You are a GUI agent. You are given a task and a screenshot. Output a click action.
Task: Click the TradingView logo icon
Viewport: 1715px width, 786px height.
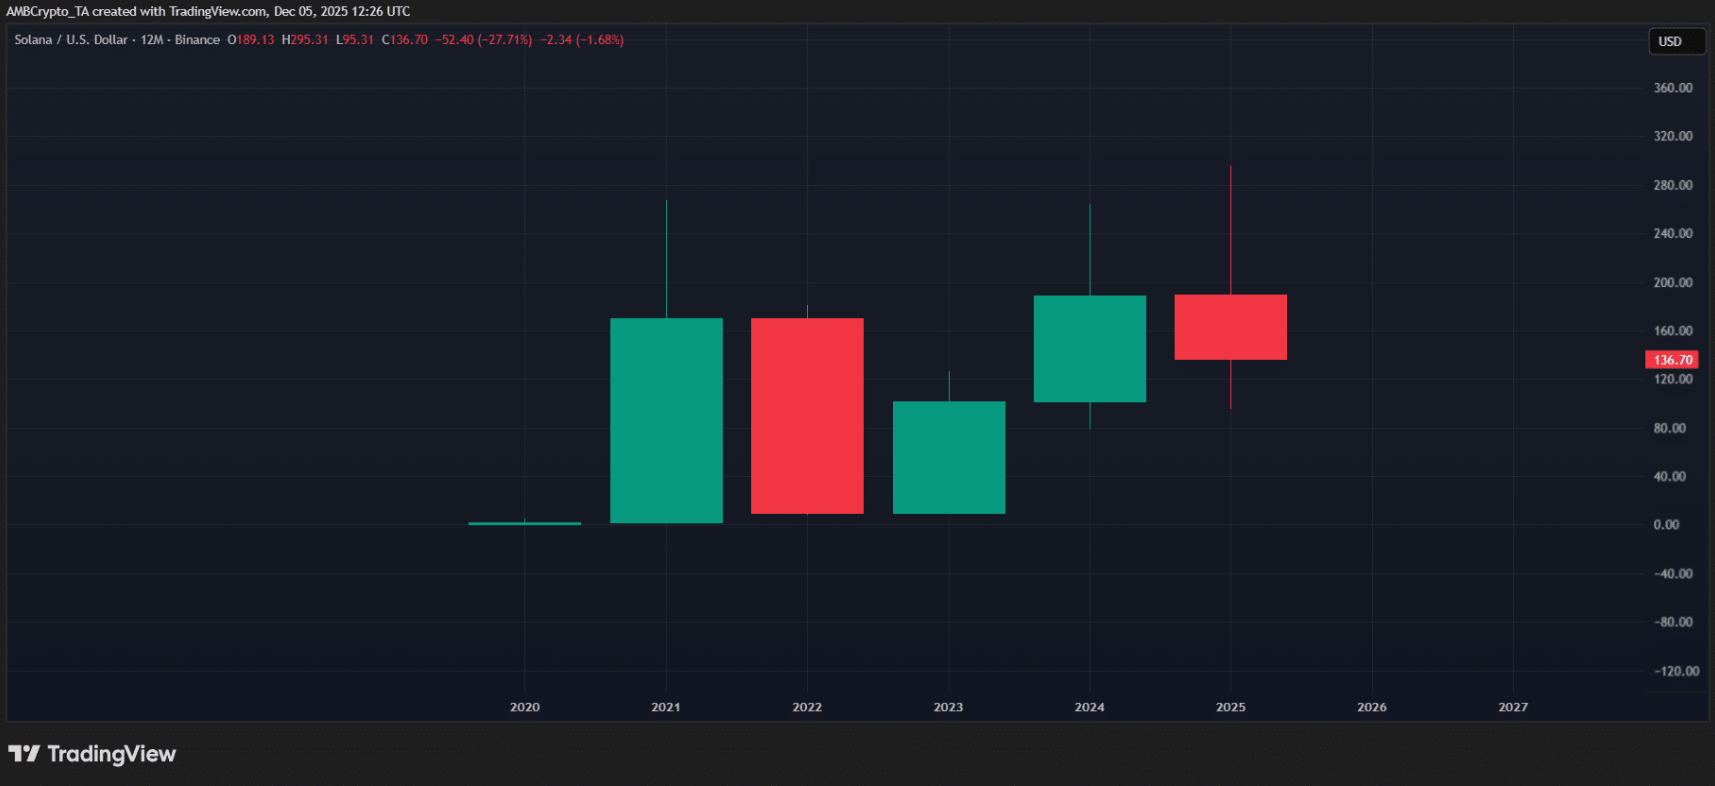[x=24, y=754]
